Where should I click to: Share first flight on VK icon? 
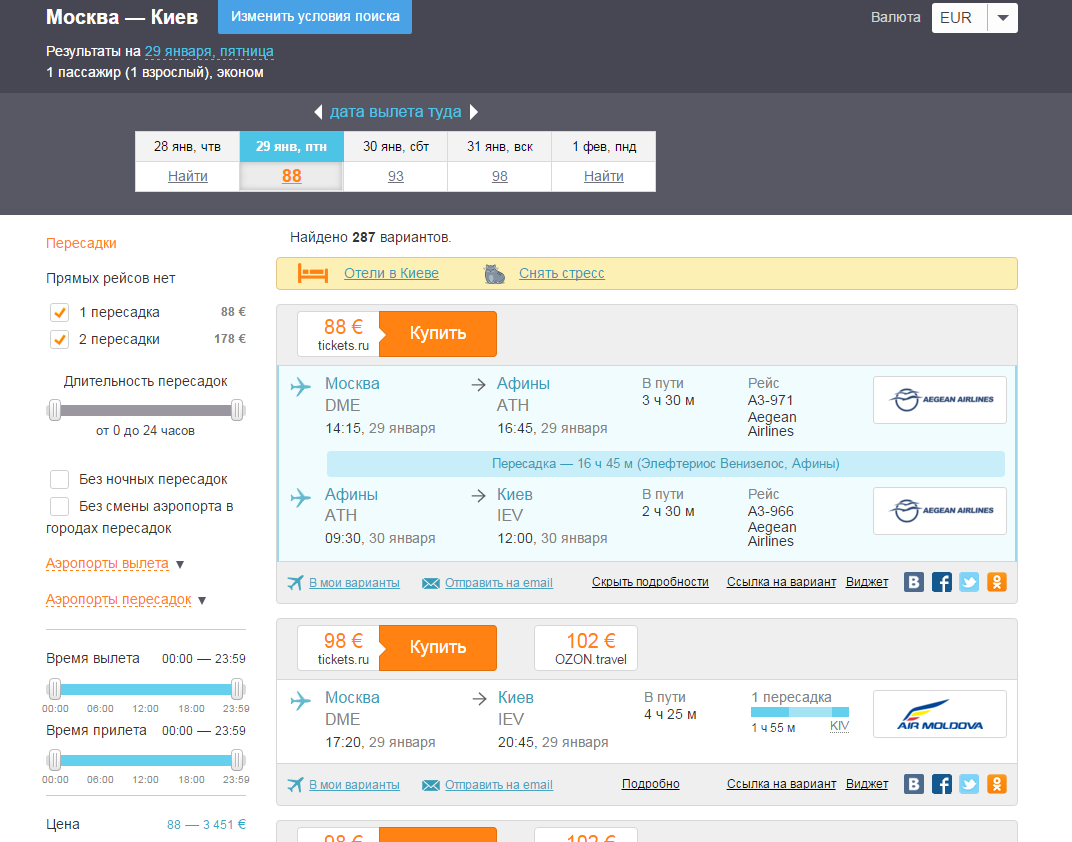(913, 582)
